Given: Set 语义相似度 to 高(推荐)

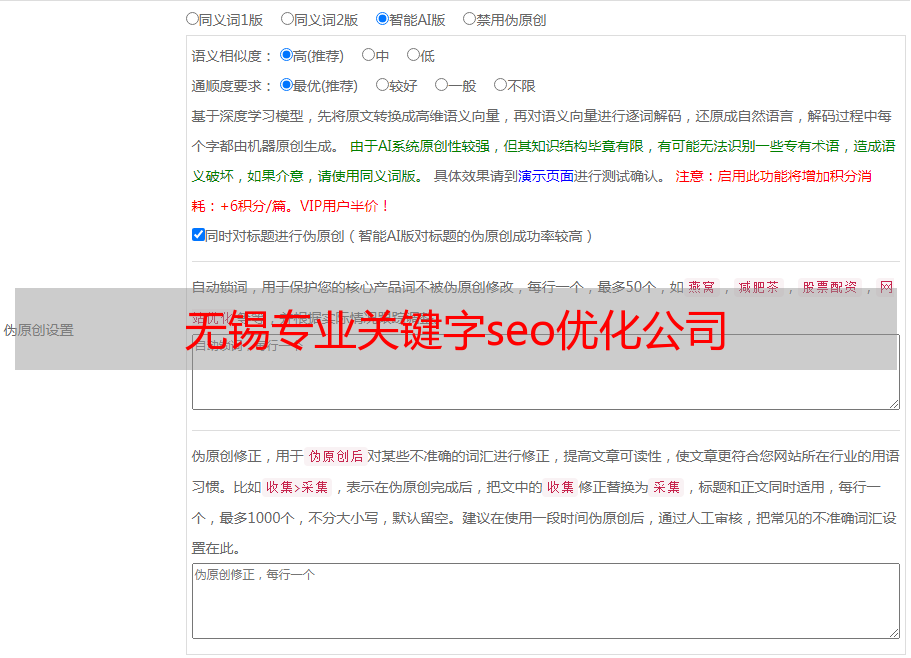Looking at the screenshot, I should pyautogui.click(x=286, y=55).
